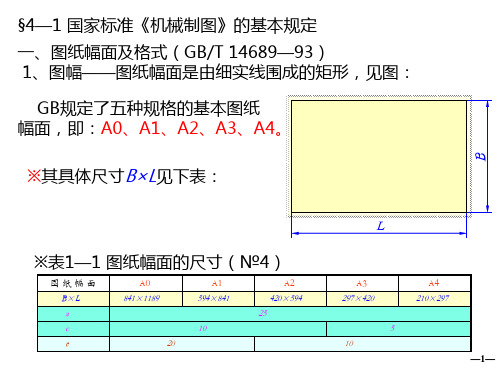Select the blue dimension label B
Viewport: 500px width, 375px height.
481,156
